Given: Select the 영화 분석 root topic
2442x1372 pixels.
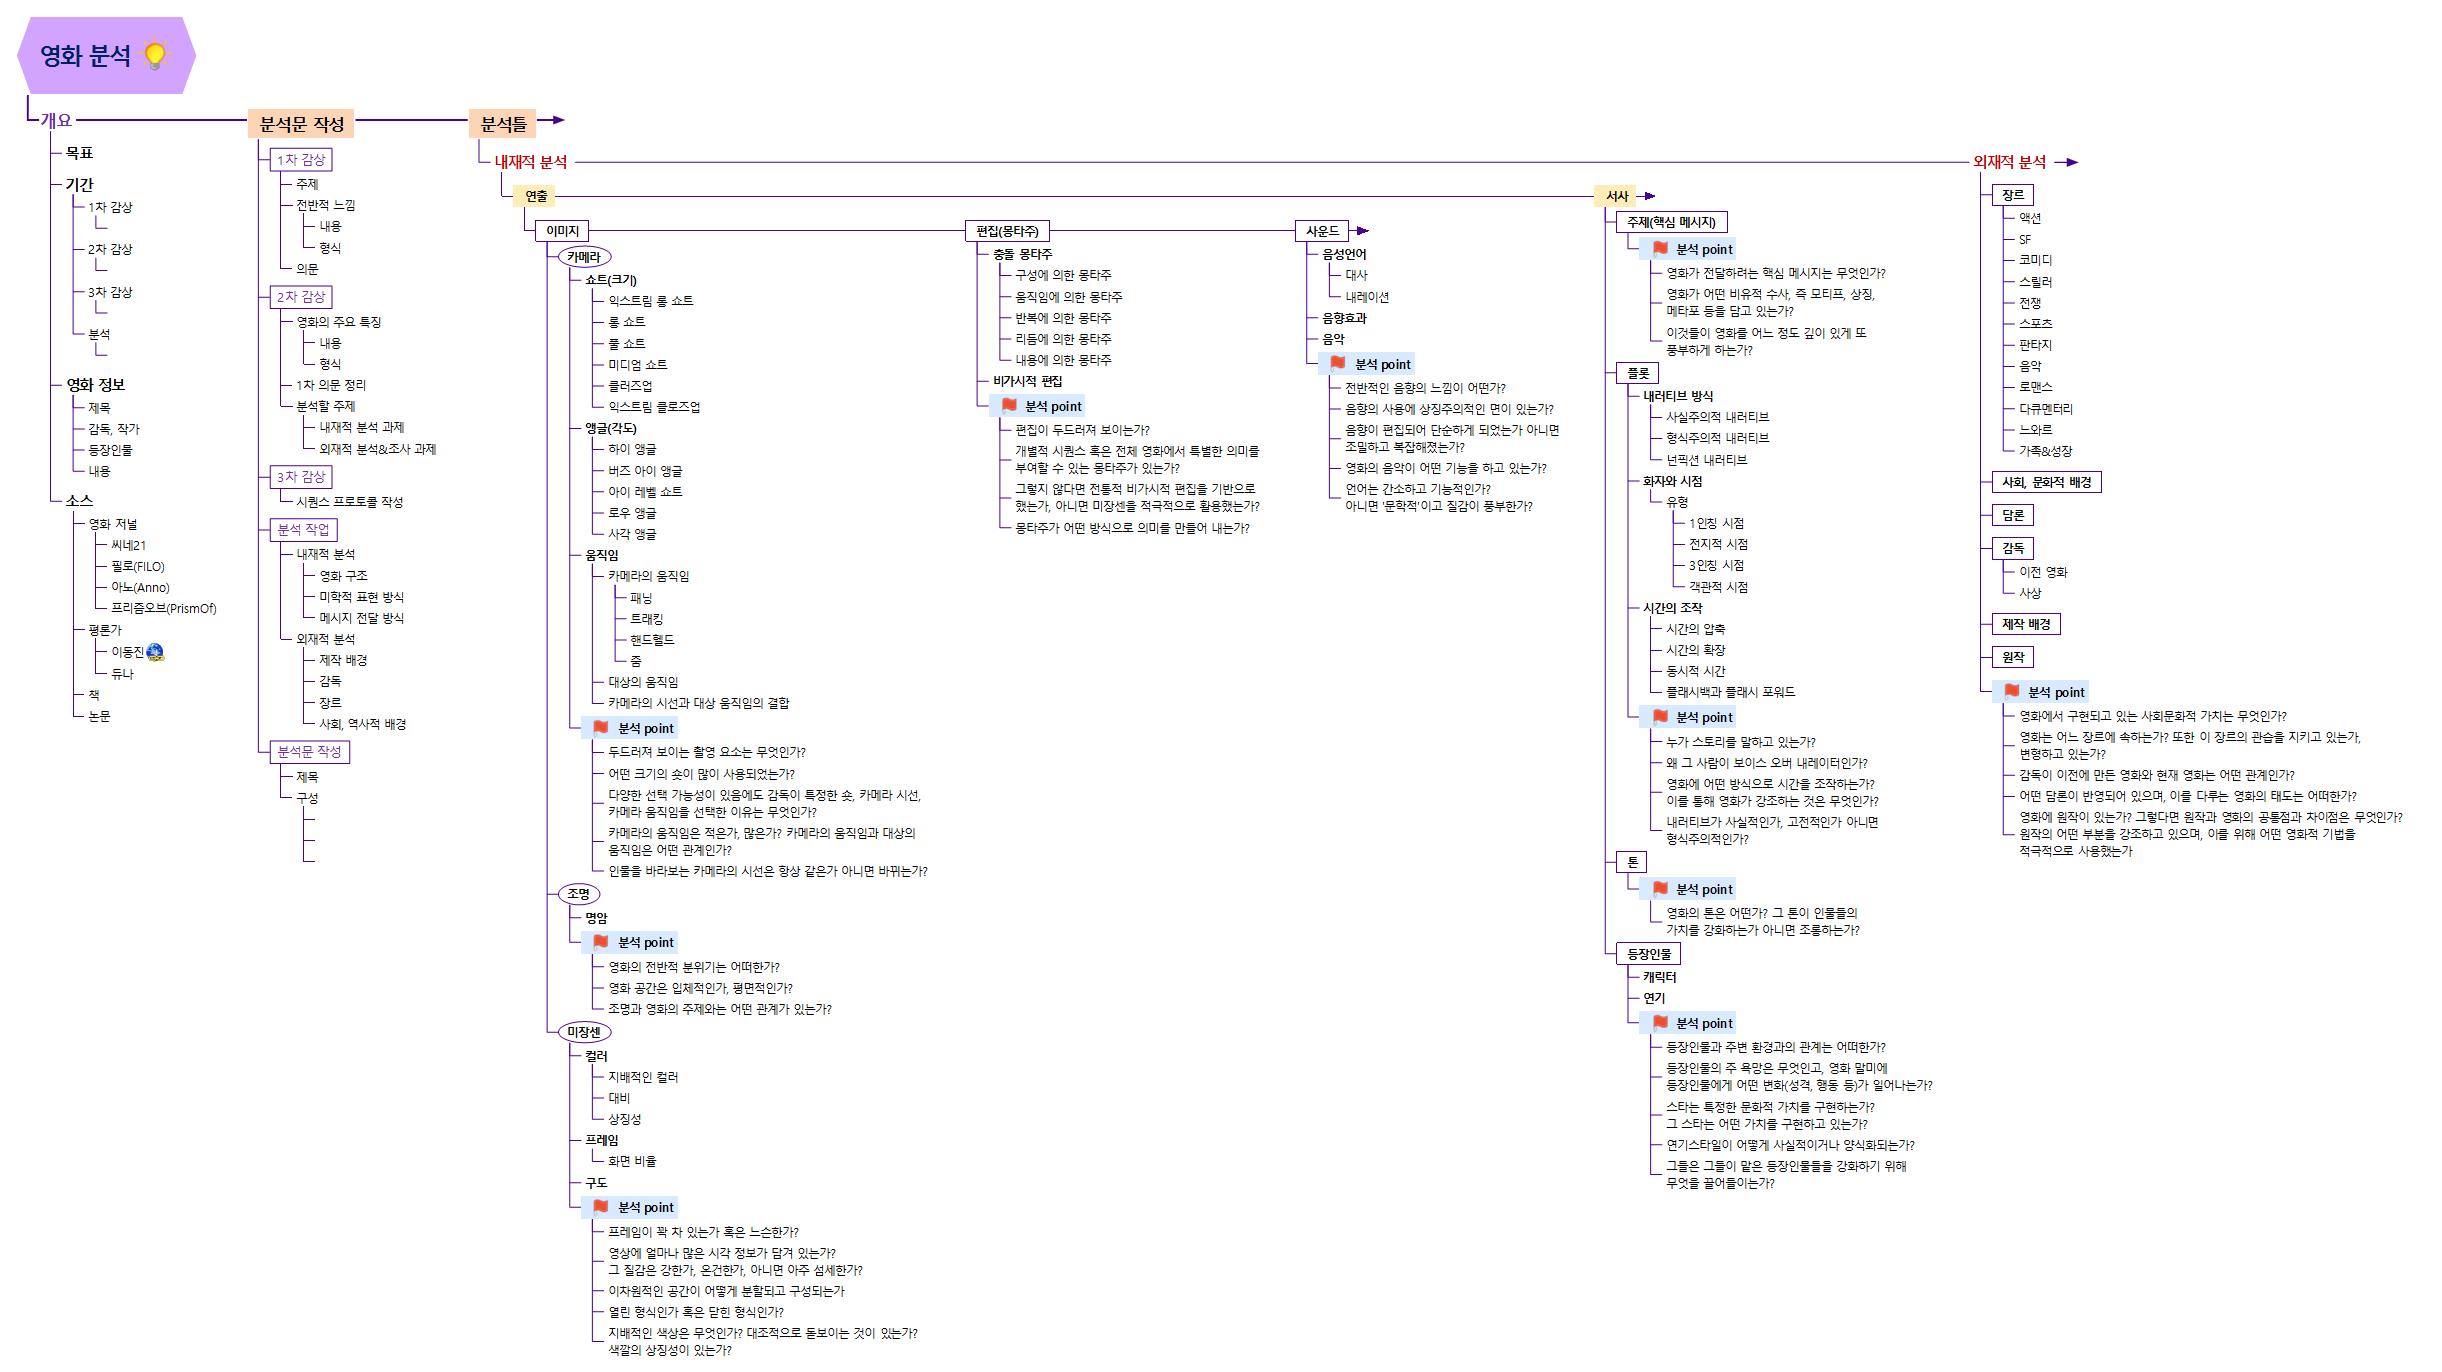Looking at the screenshot, I should point(86,56).
